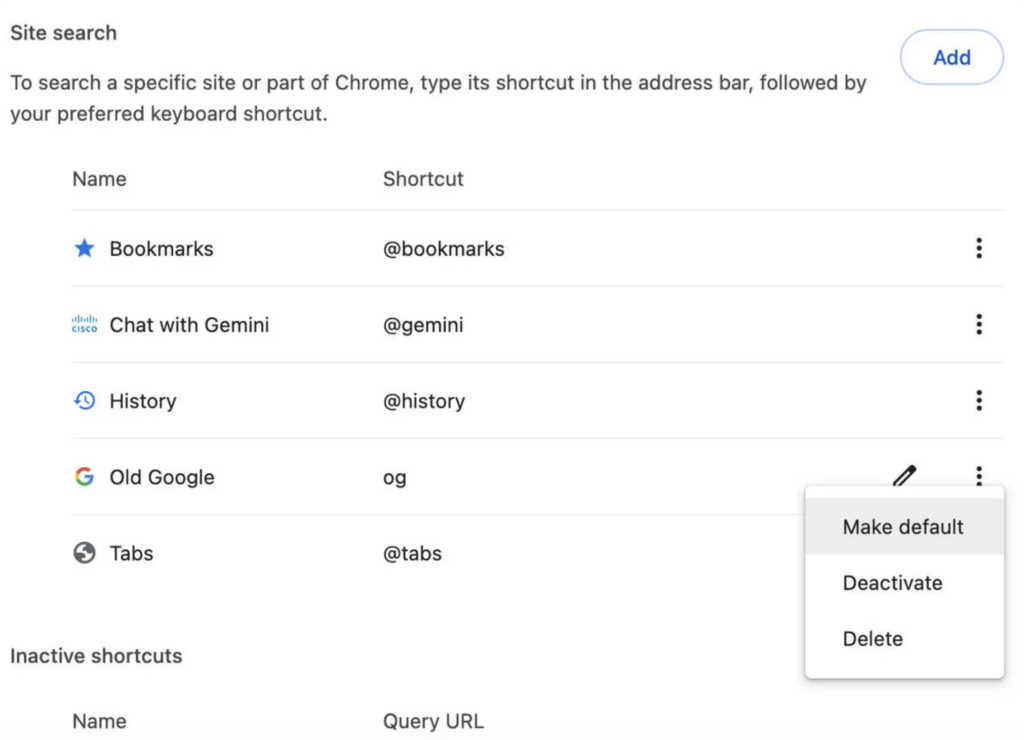Click the Chat with Gemini Cisco icon
Image resolution: width=1024 pixels, height=740 pixels.
pyautogui.click(x=85, y=325)
